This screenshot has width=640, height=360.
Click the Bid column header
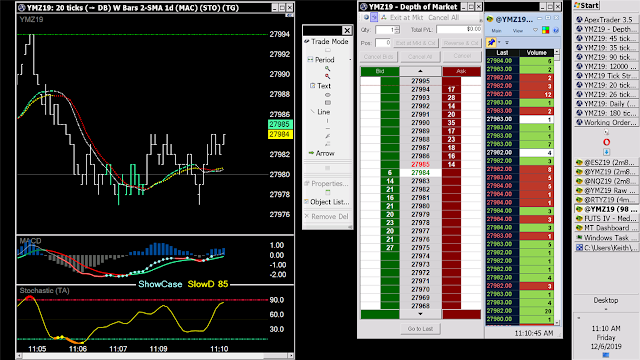click(x=380, y=71)
